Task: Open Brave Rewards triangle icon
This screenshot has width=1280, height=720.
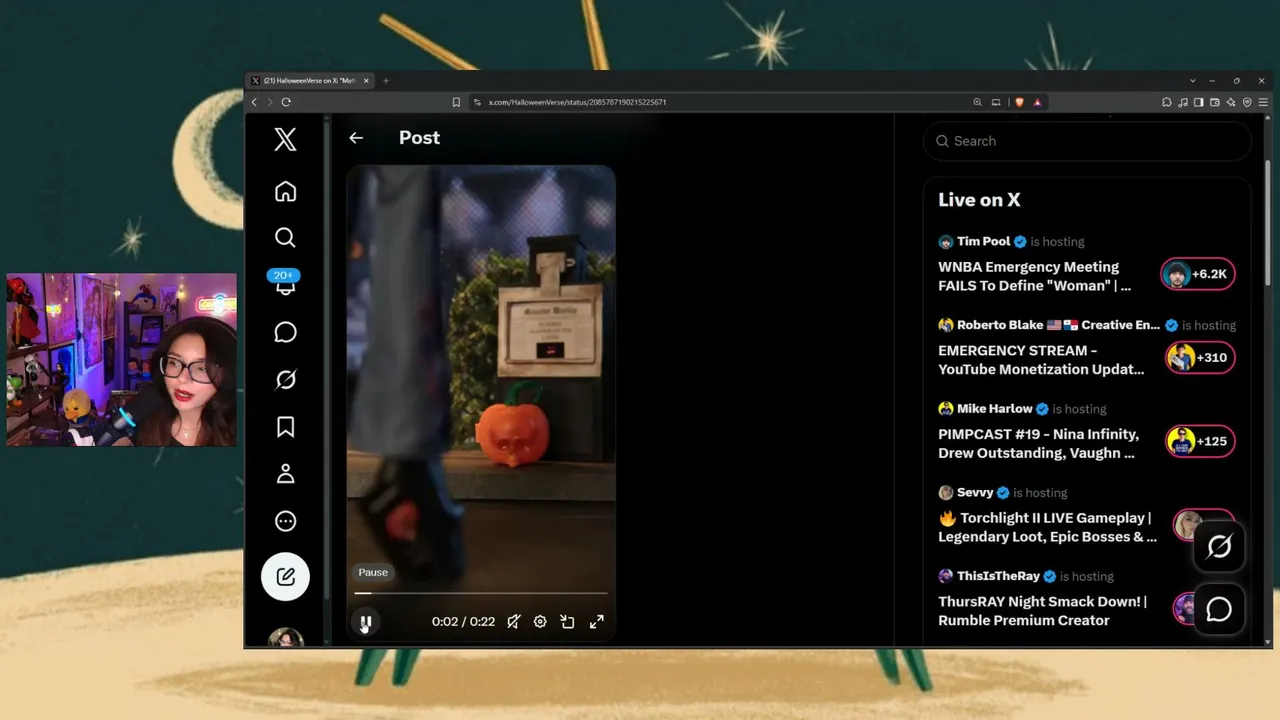Action: (1037, 102)
